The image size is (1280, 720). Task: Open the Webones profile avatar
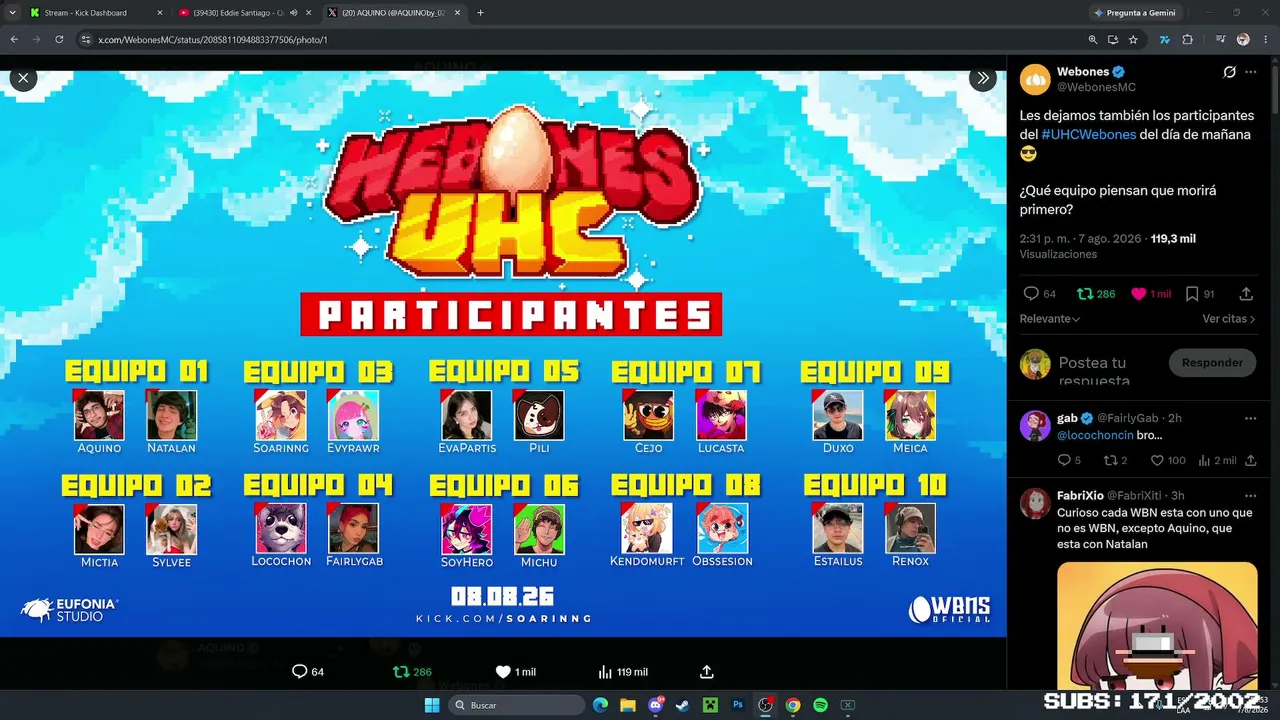(x=1035, y=79)
